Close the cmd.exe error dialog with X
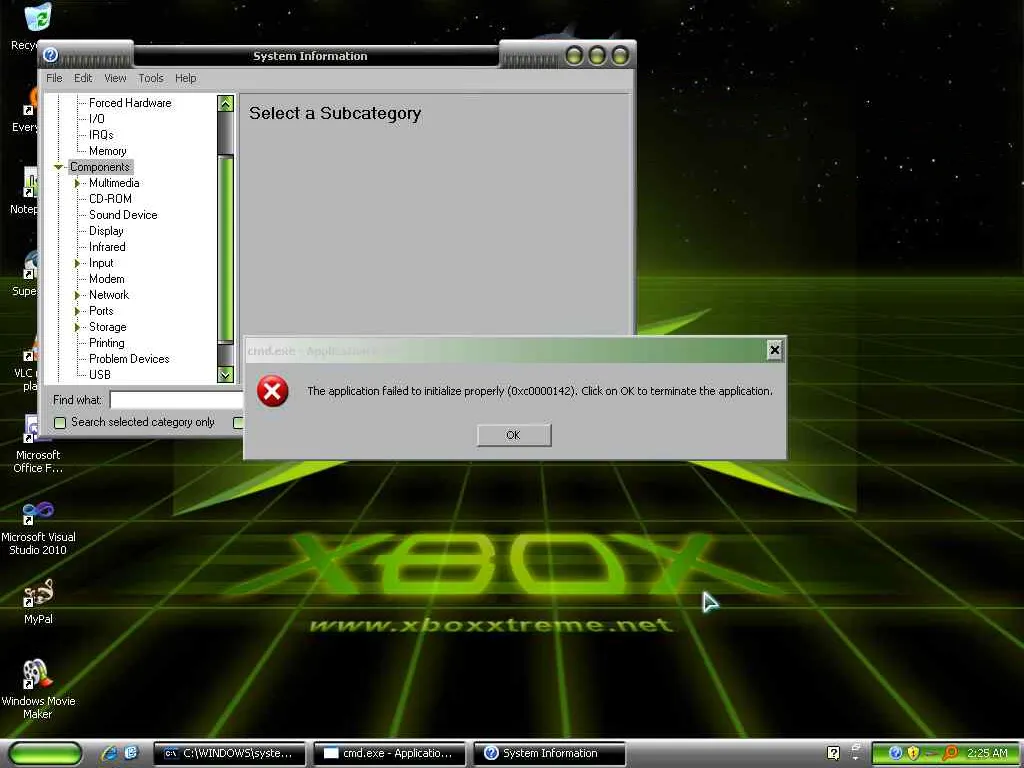 coord(775,350)
